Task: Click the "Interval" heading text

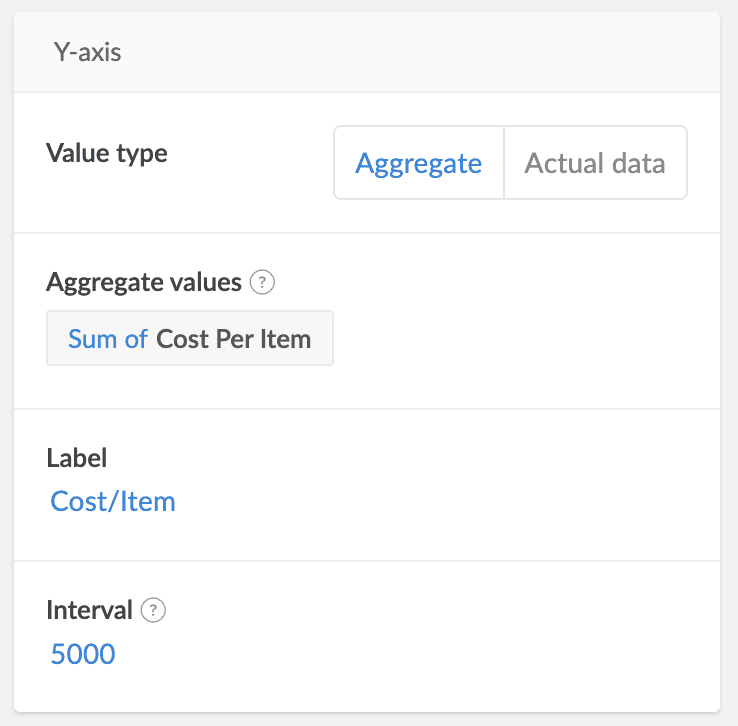Action: pyautogui.click(x=89, y=610)
